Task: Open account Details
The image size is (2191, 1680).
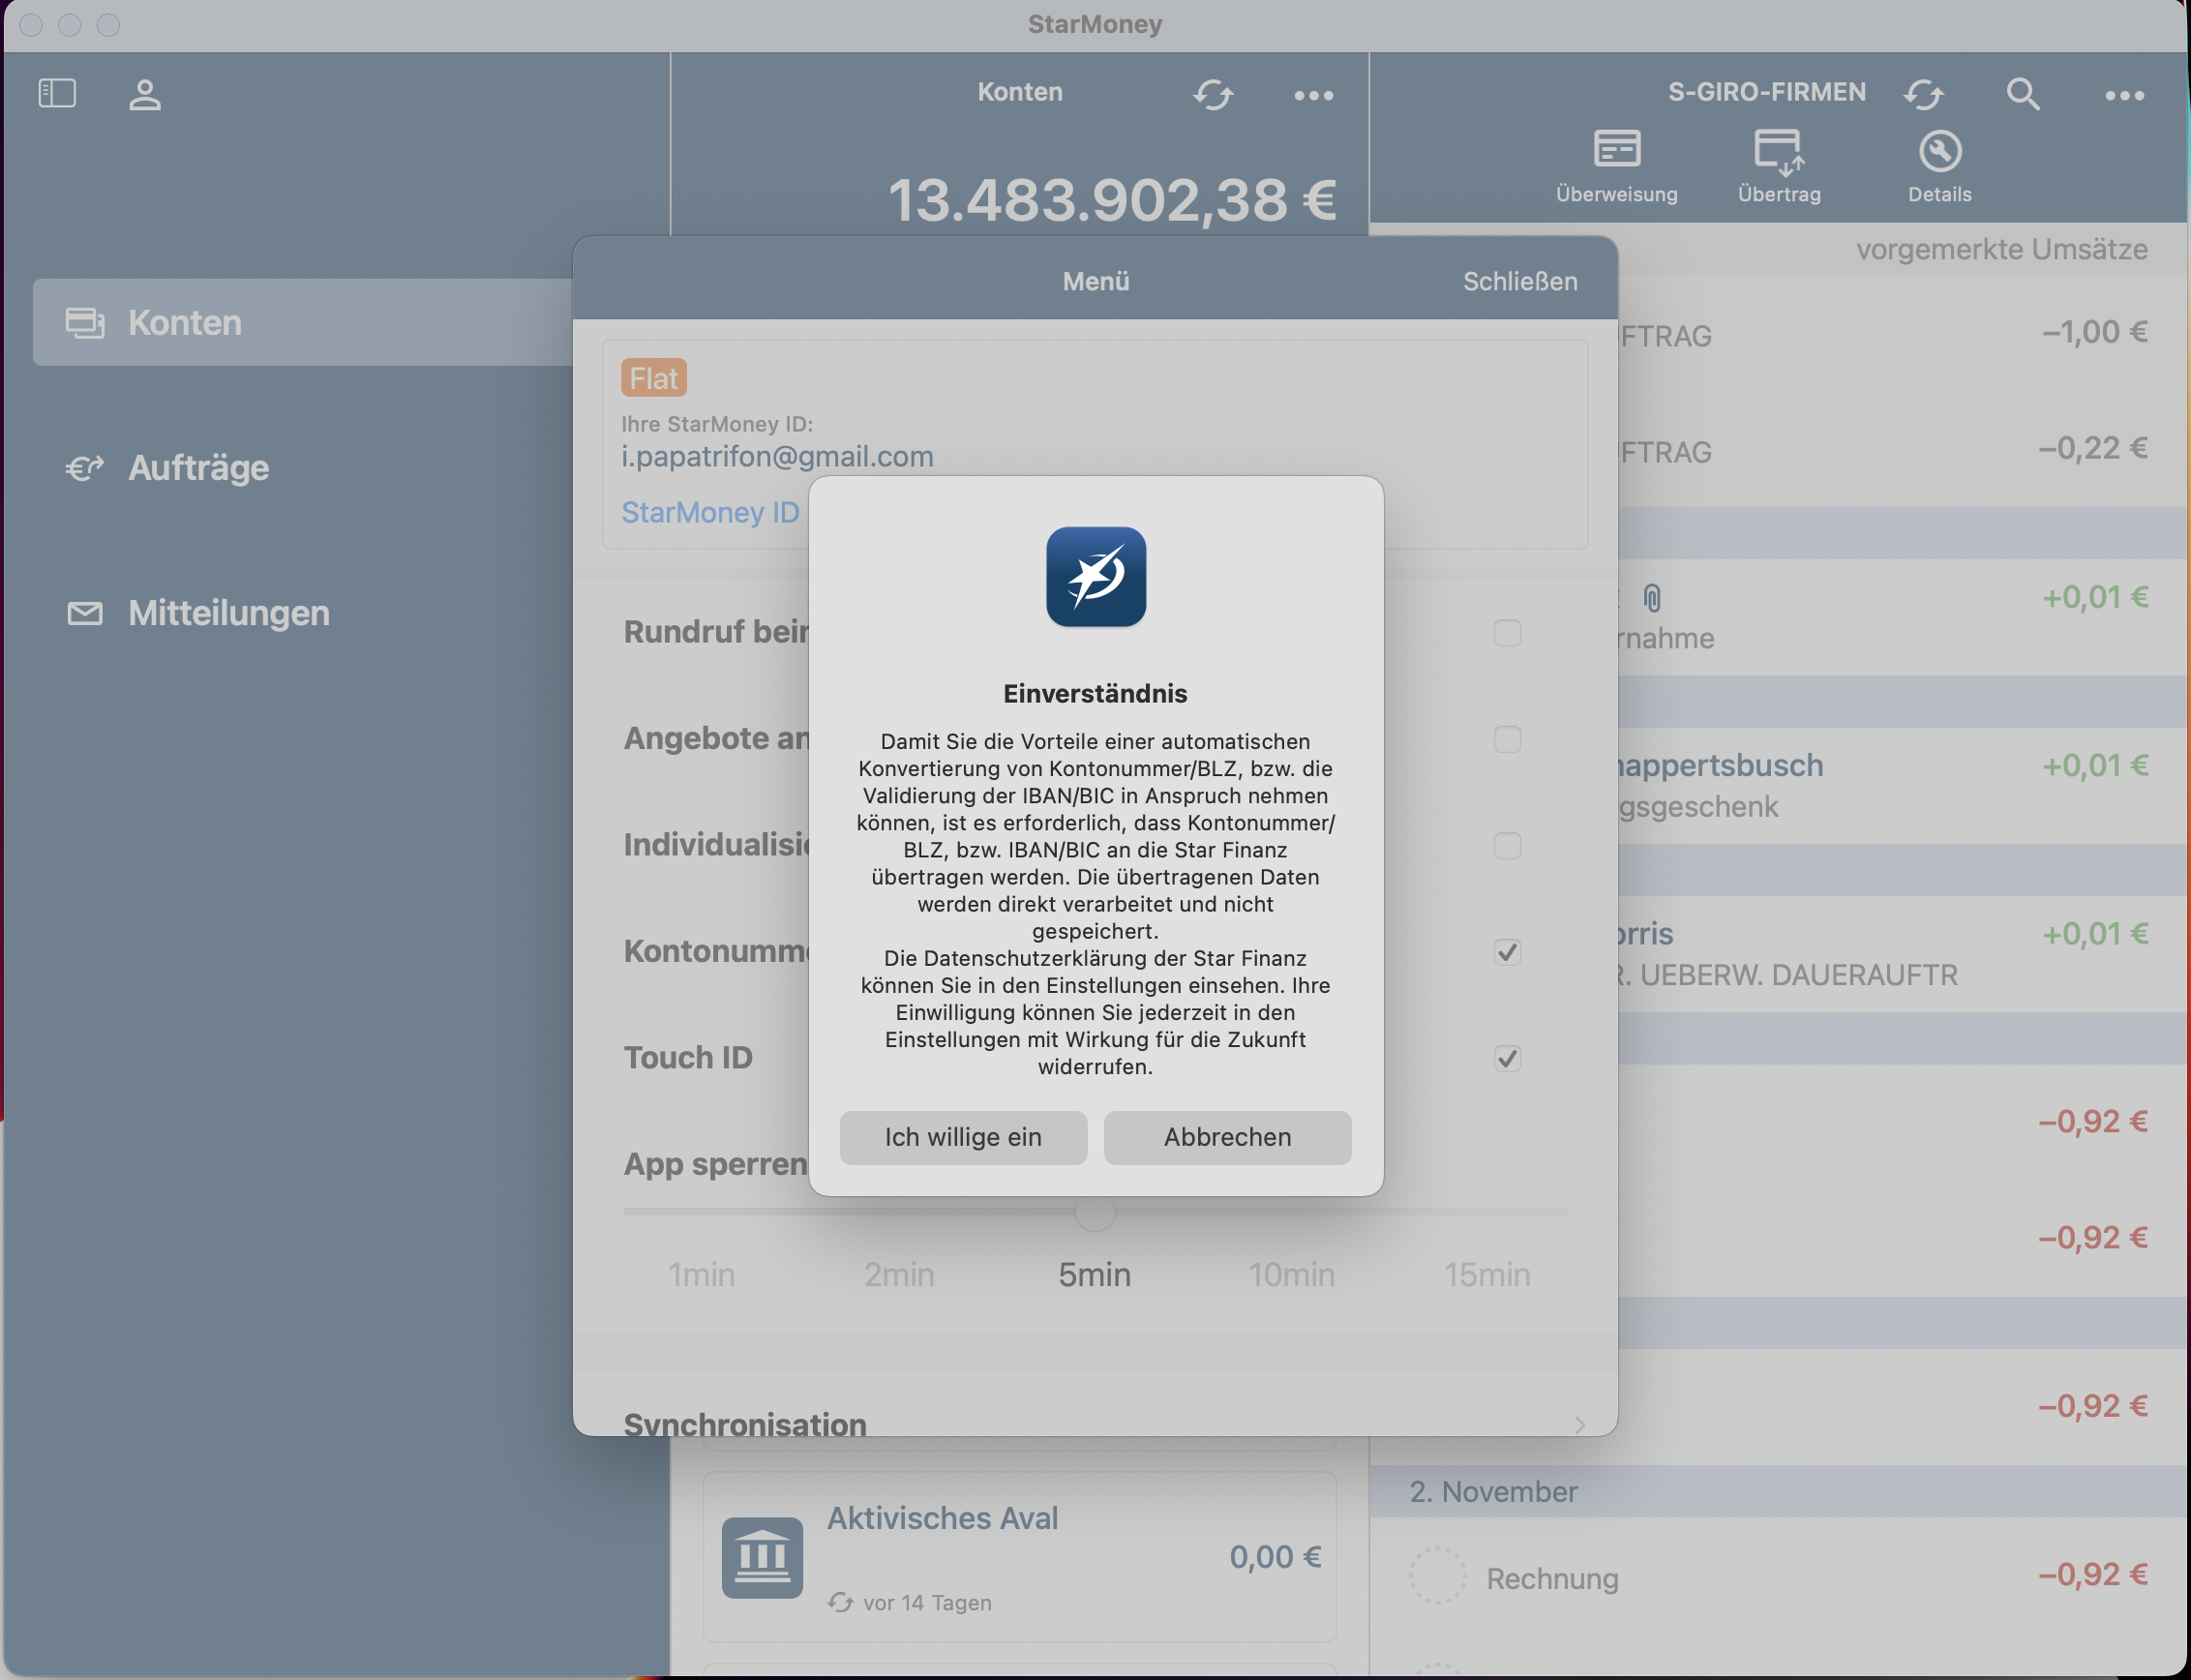Action: click(x=1940, y=167)
